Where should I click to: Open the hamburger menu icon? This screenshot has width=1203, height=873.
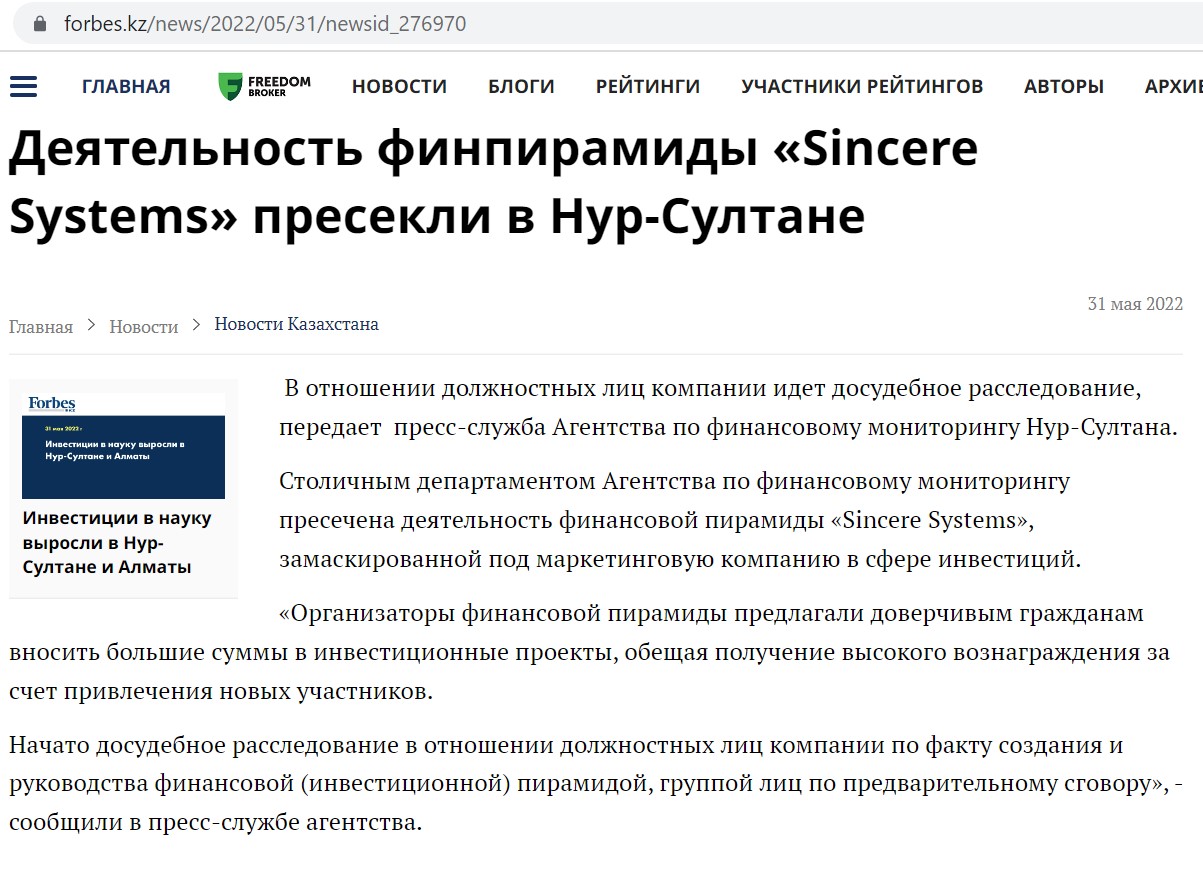click(x=23, y=86)
